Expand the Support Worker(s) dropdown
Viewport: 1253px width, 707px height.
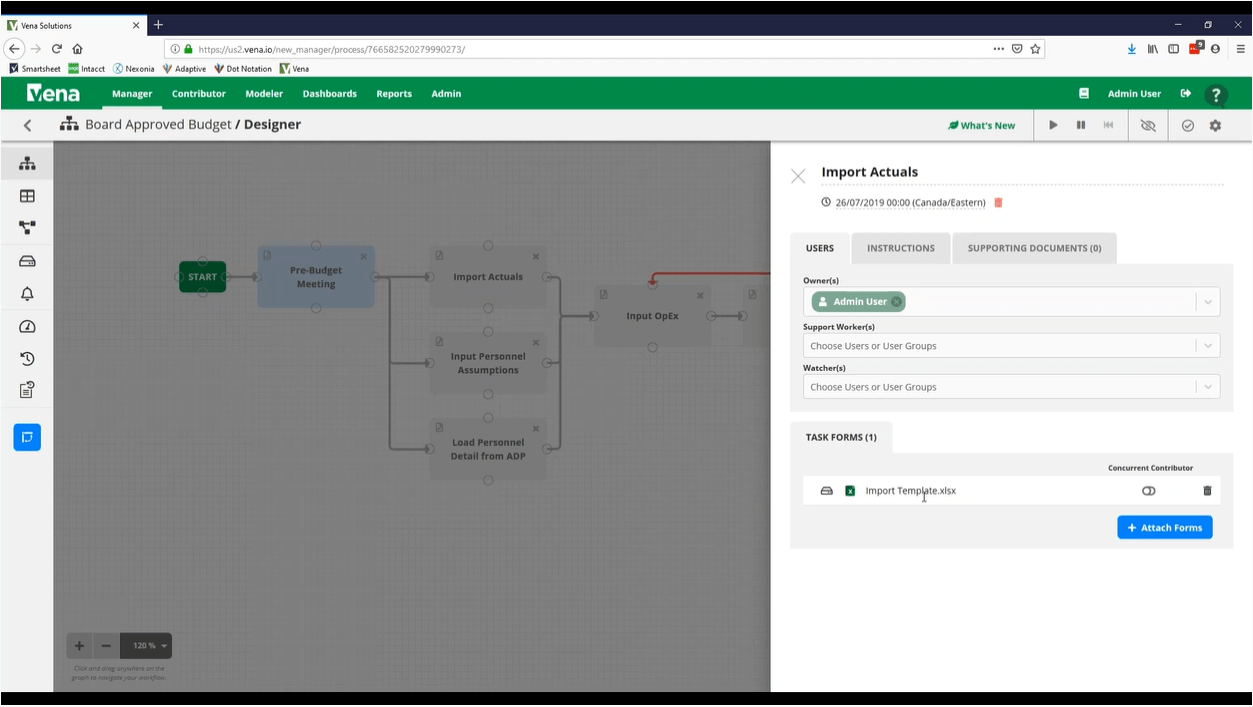click(1207, 346)
